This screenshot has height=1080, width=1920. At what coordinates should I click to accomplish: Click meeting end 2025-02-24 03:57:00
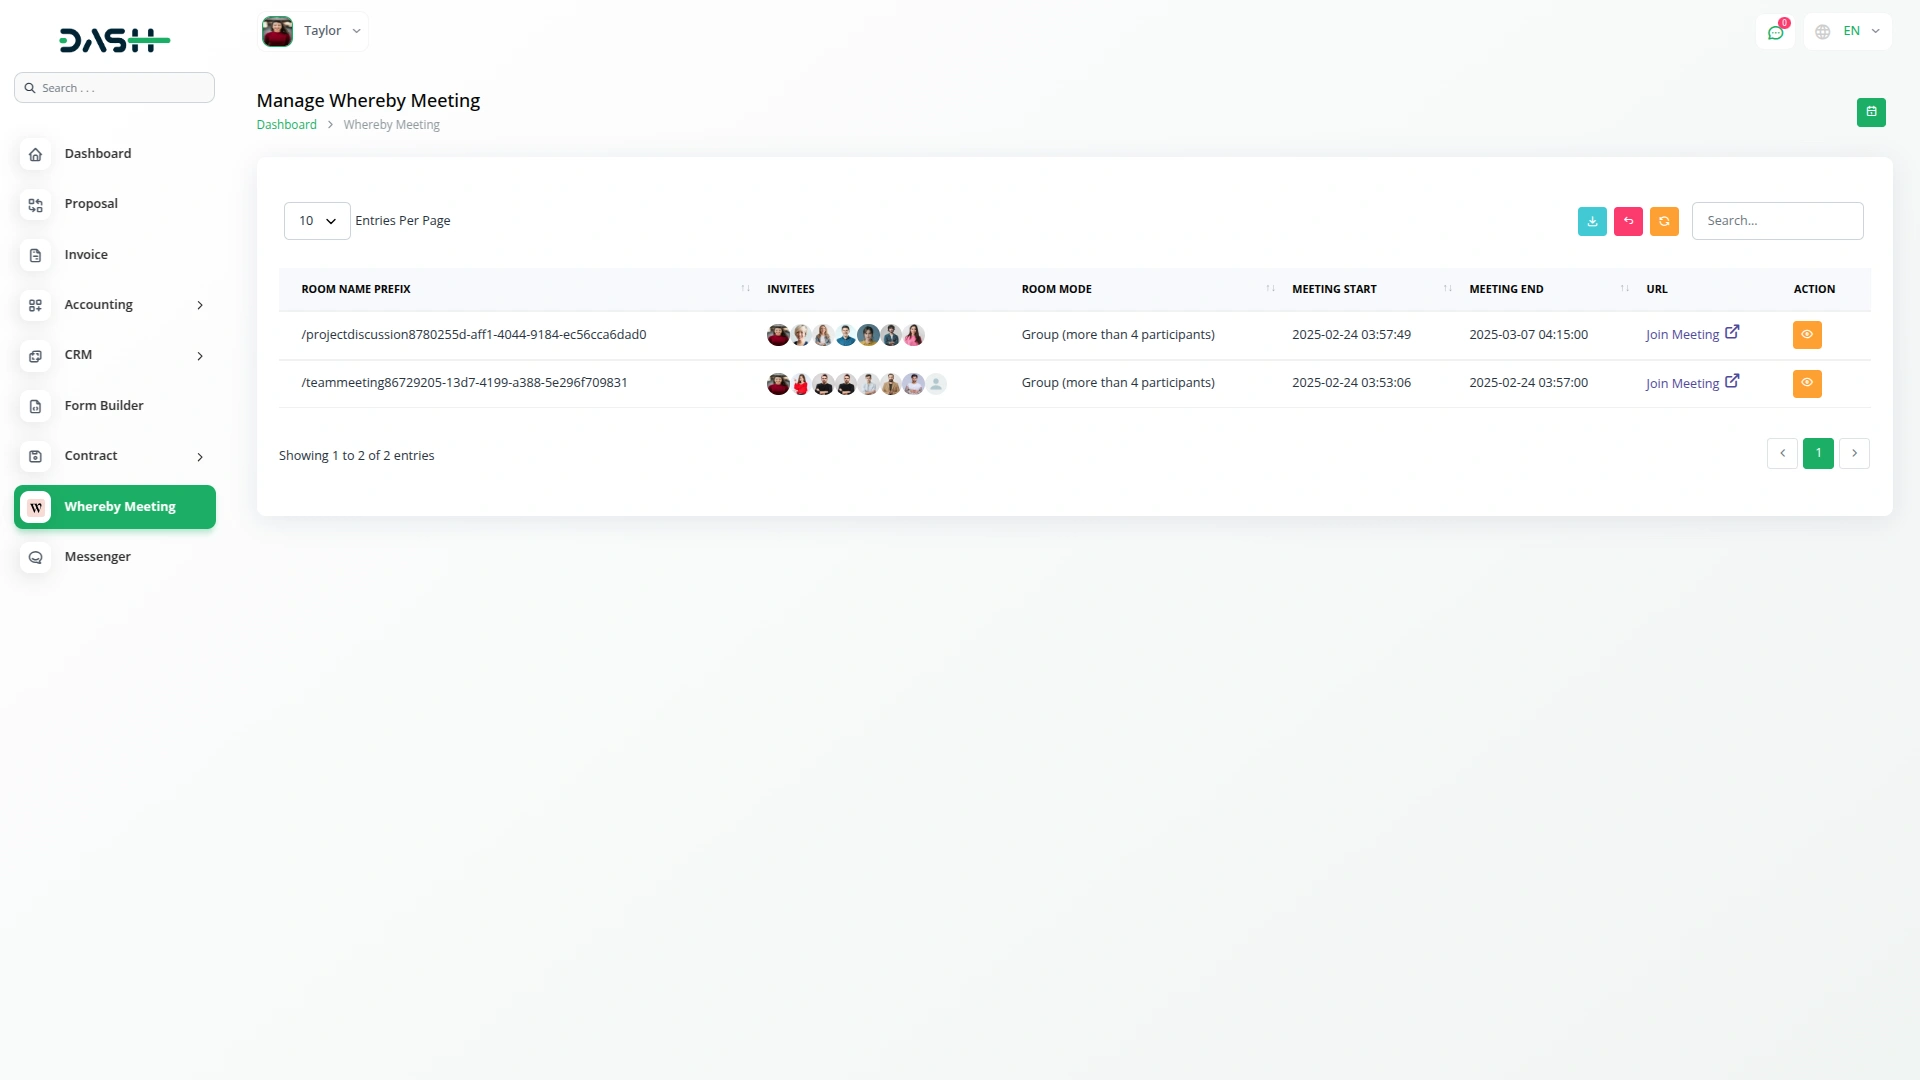click(1528, 383)
